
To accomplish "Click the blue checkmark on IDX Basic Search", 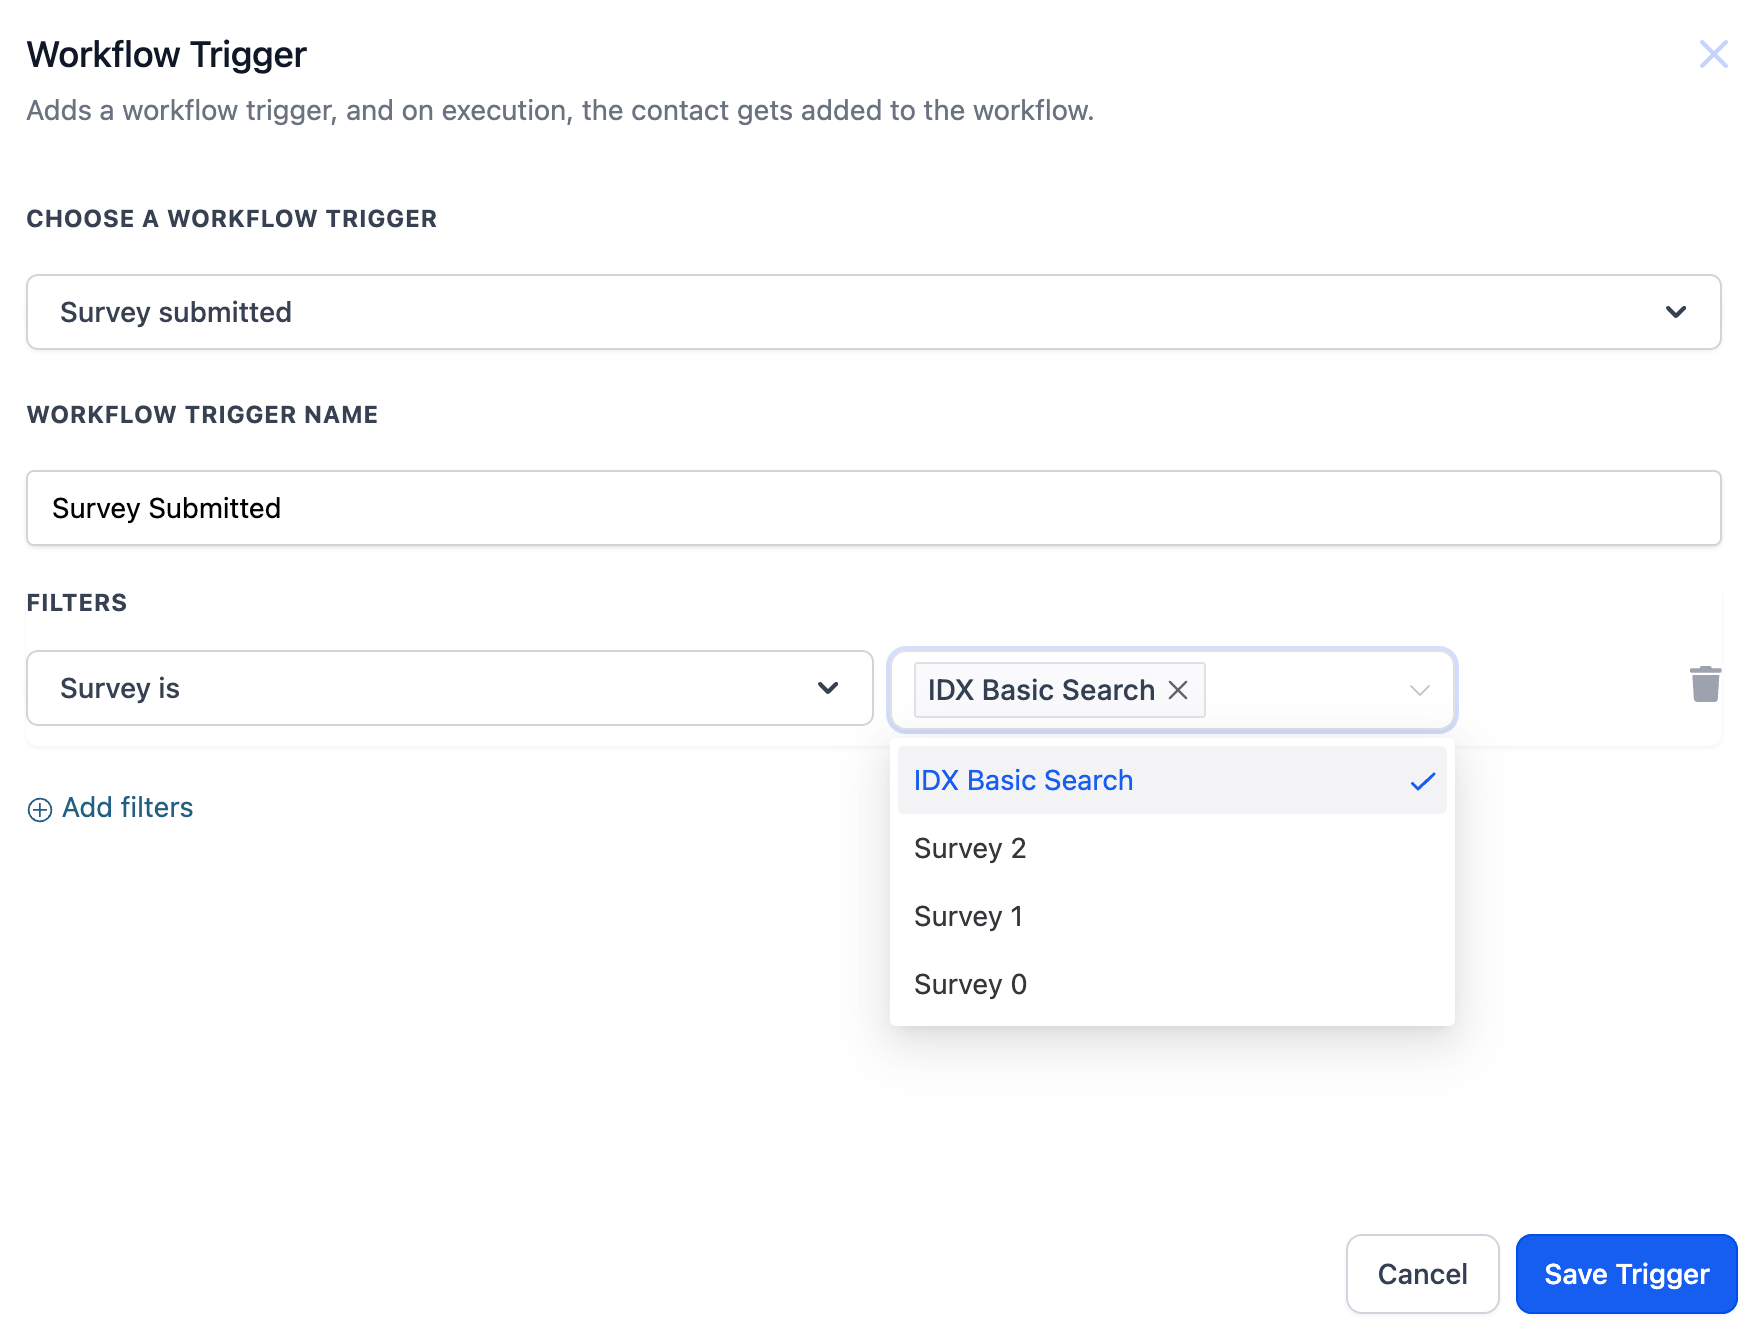I will (1422, 781).
